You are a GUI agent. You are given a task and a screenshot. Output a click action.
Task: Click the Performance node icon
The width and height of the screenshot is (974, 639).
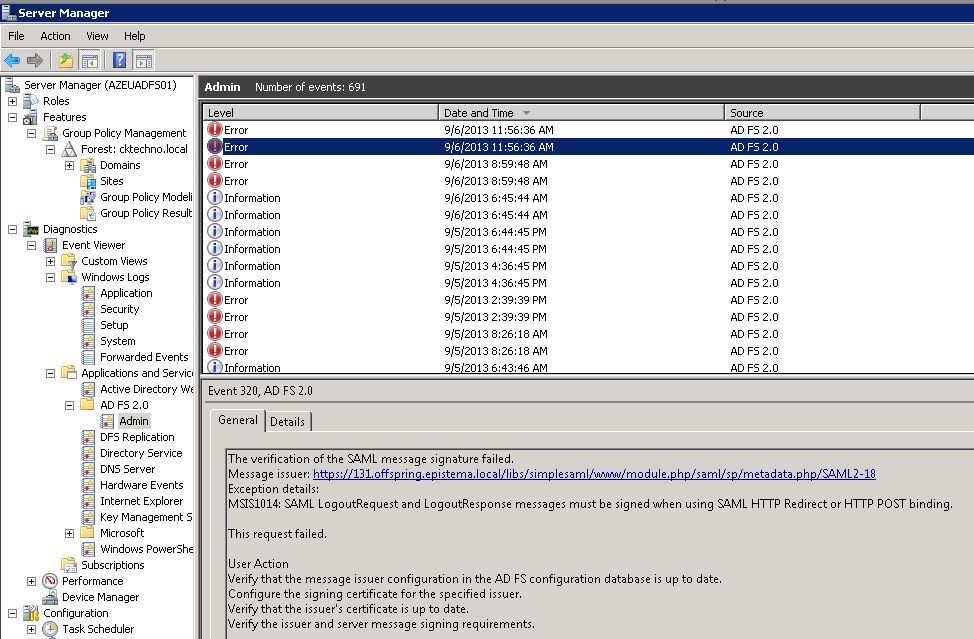pyautogui.click(x=50, y=581)
